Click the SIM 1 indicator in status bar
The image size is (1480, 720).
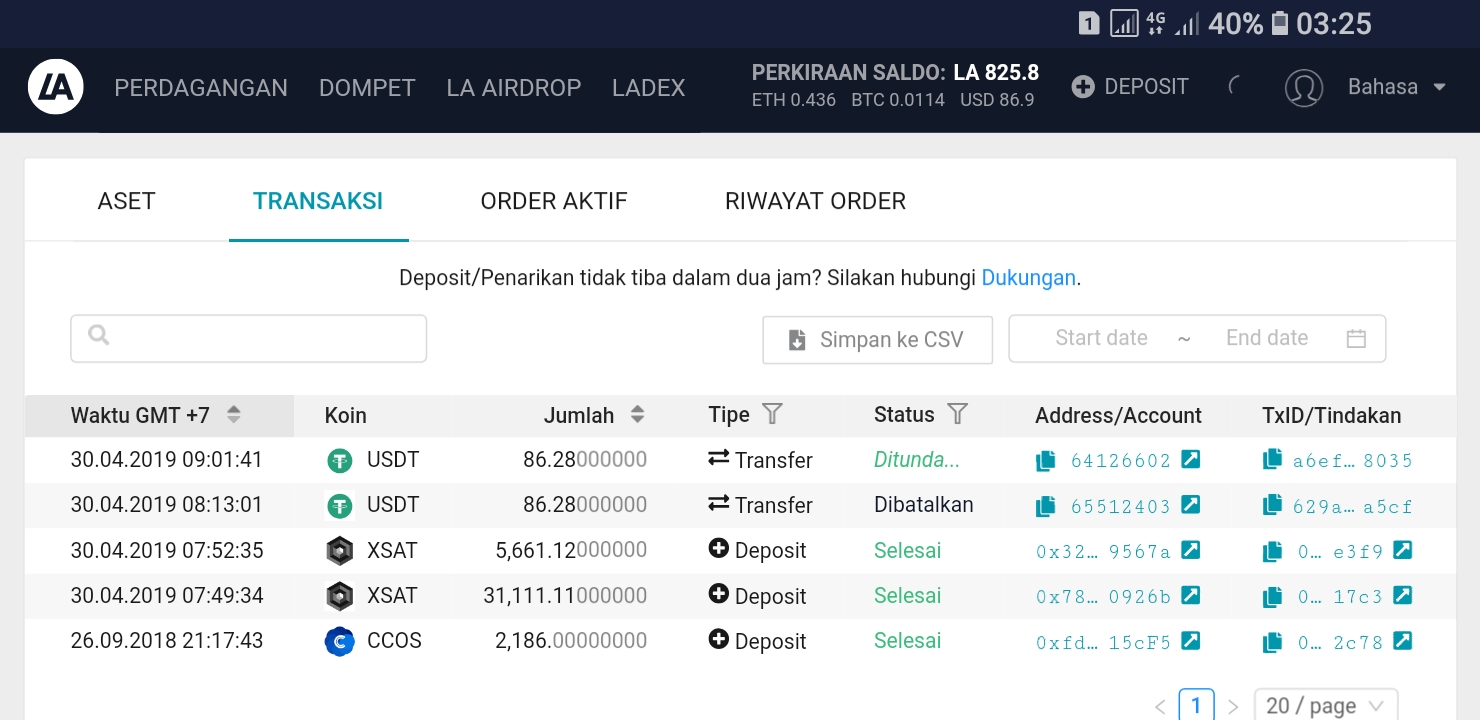pyautogui.click(x=1090, y=23)
